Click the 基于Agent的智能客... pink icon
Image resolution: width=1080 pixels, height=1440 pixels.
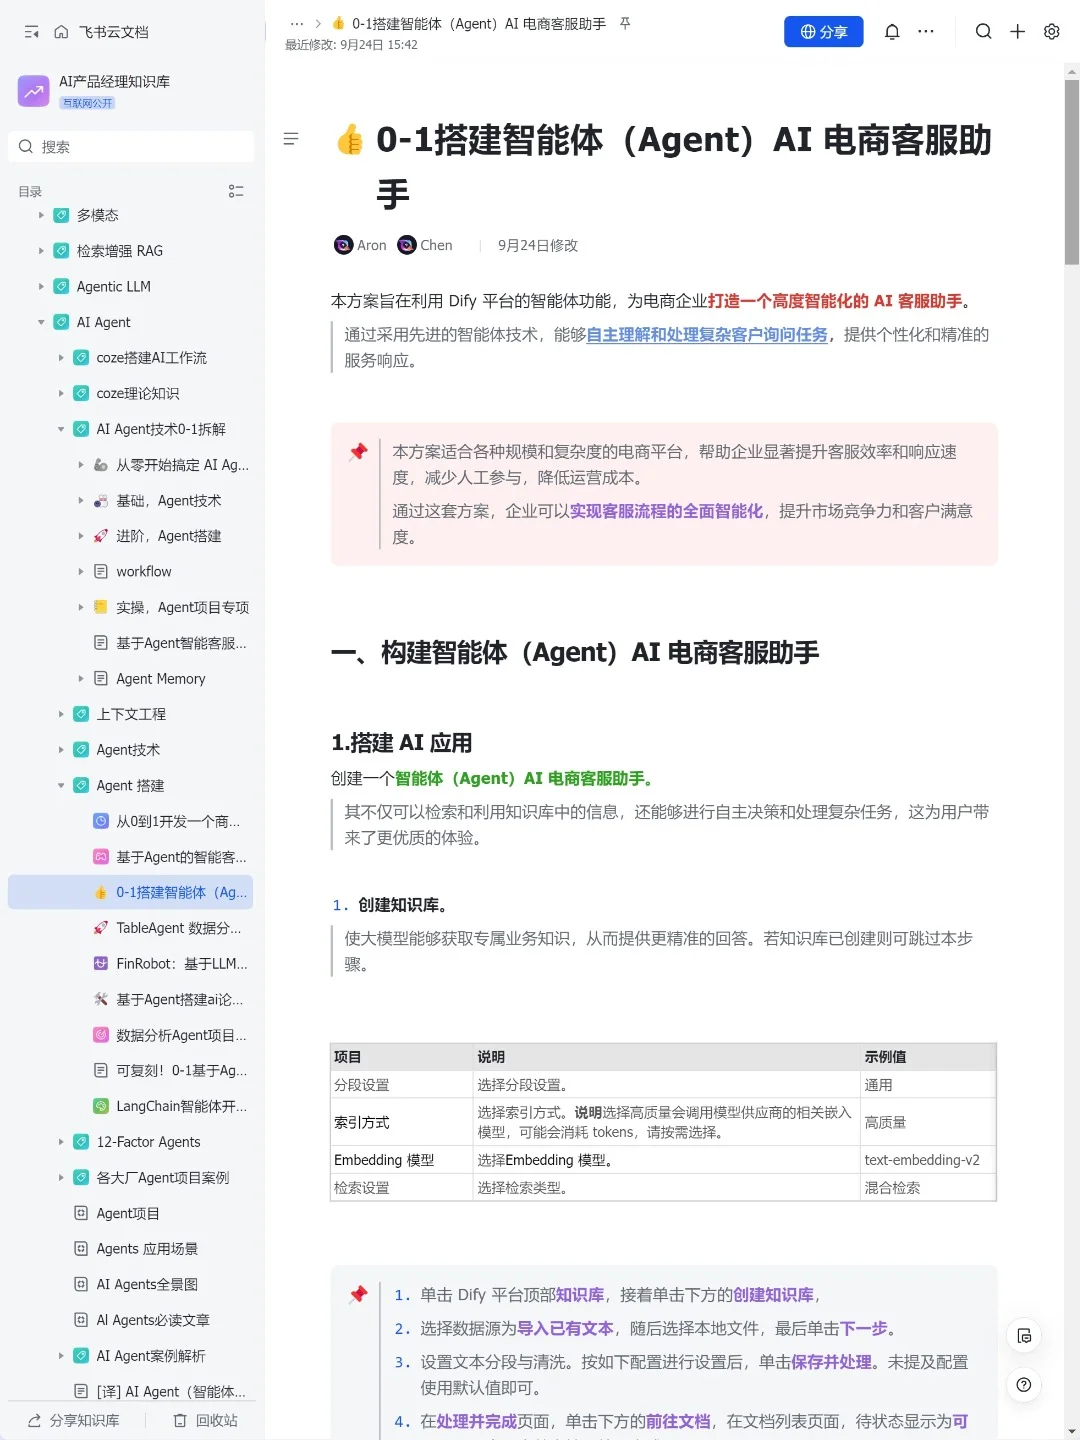(101, 857)
